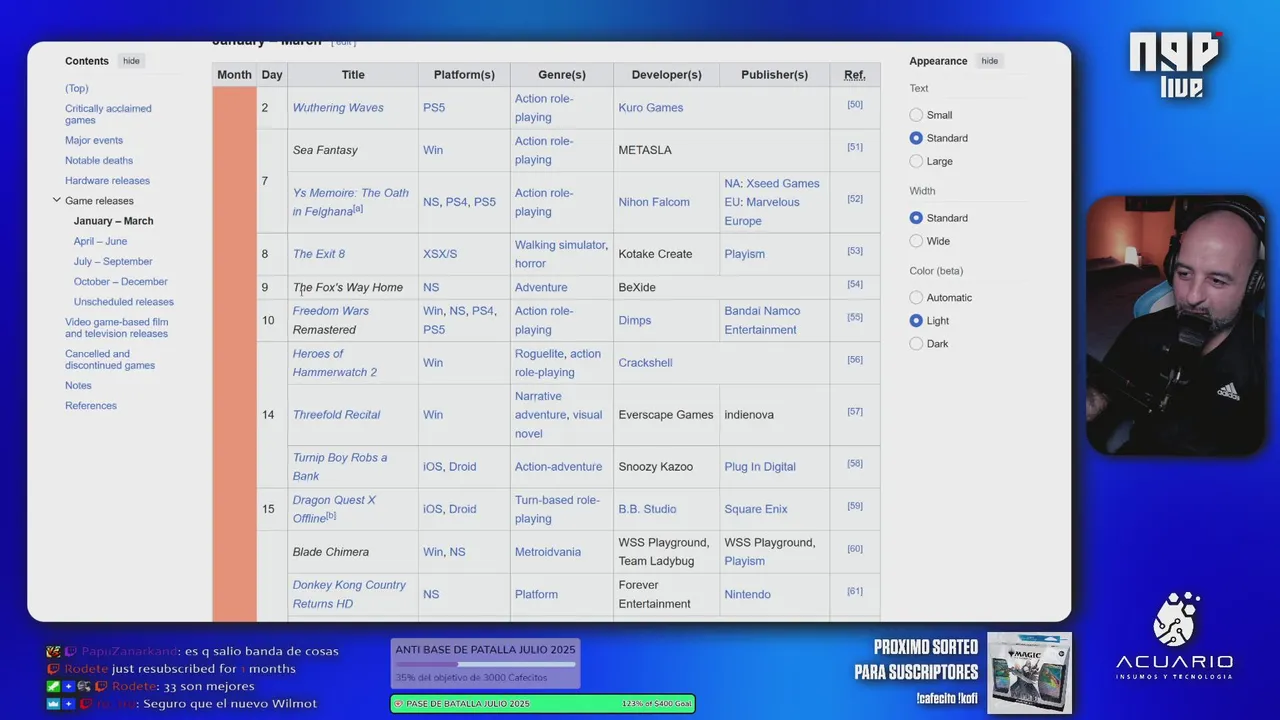Choose the Dark color mode

[x=916, y=344]
